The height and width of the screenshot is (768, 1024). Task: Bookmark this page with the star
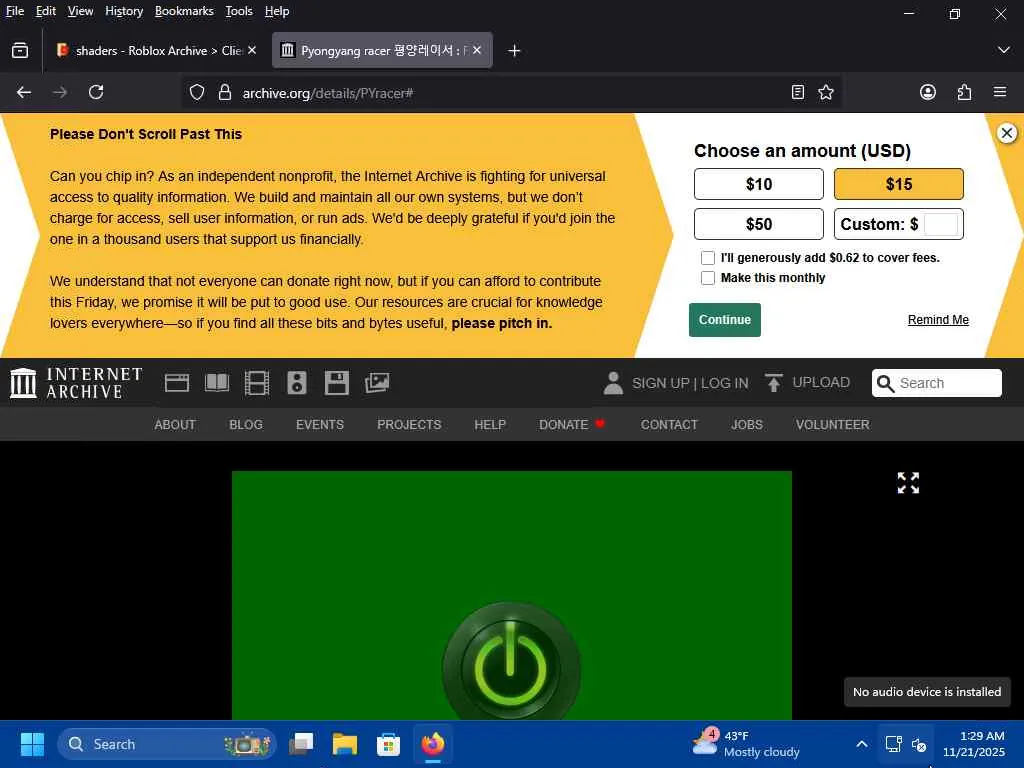tap(825, 92)
